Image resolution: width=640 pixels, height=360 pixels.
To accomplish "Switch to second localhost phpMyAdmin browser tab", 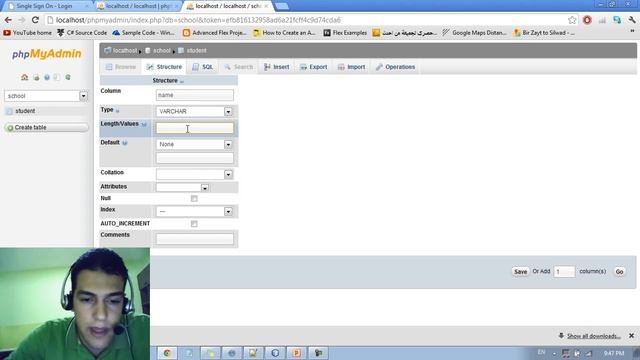I will [138, 6].
